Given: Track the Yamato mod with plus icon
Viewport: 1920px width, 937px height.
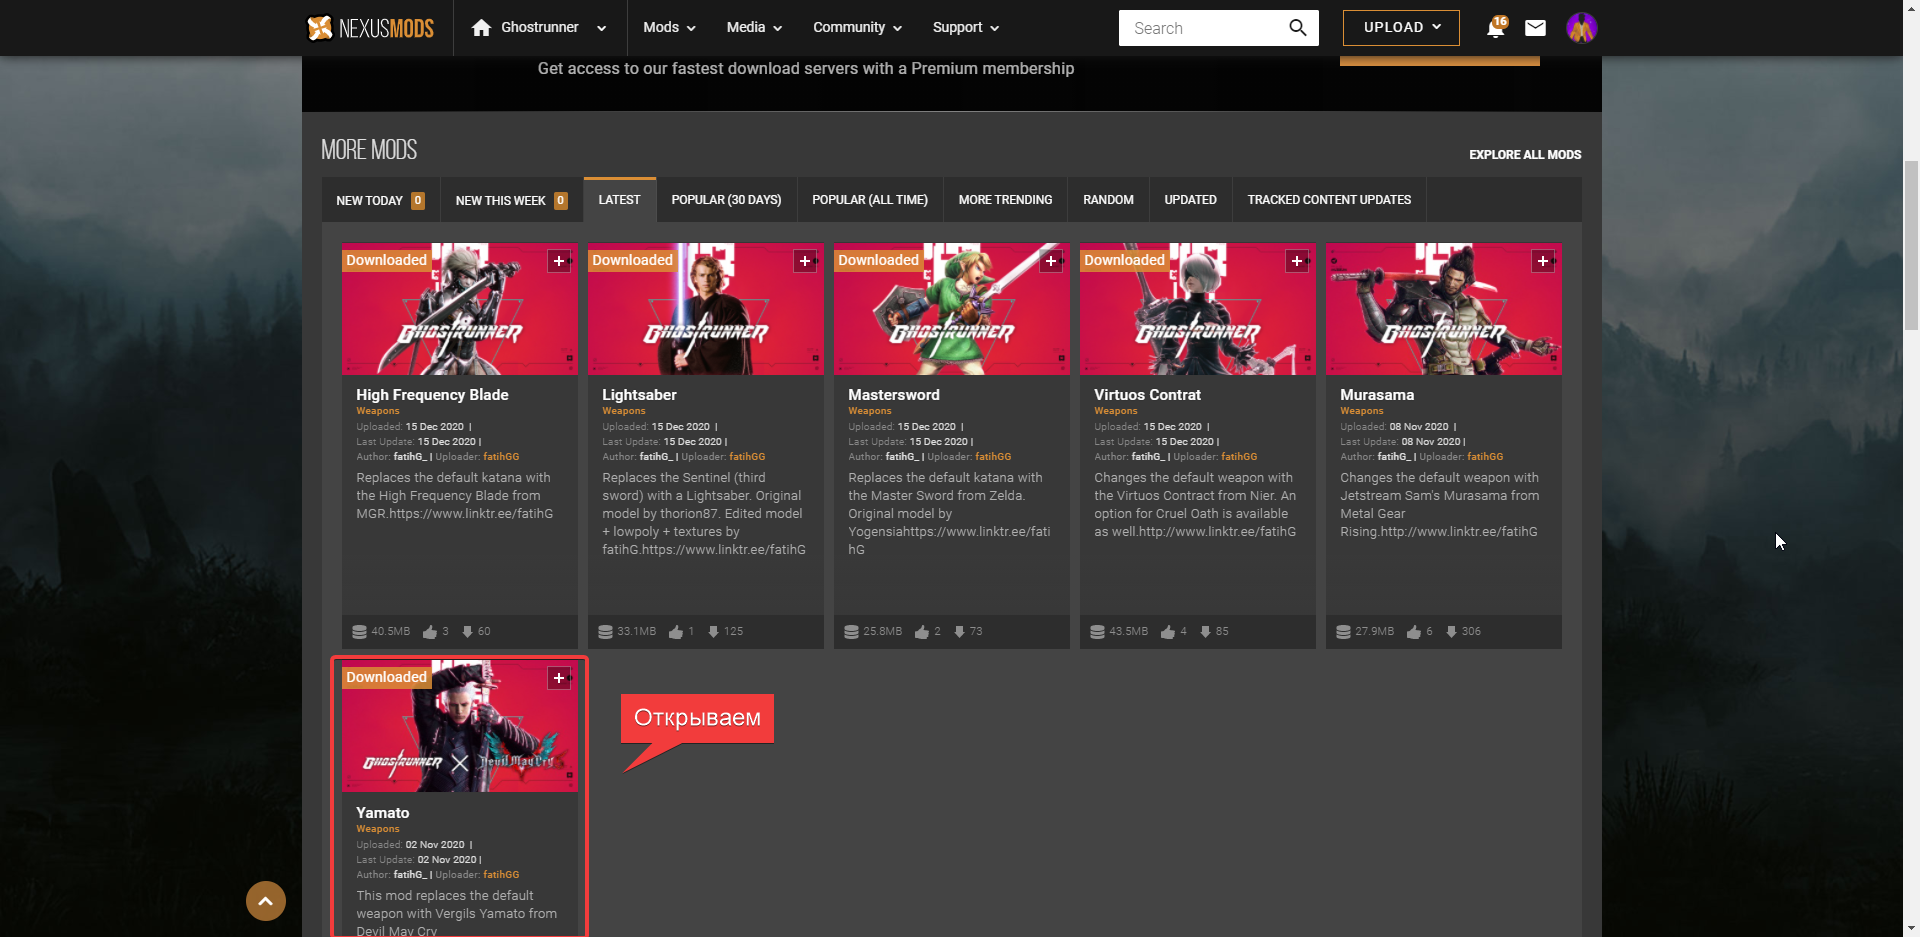Looking at the screenshot, I should point(559,678).
